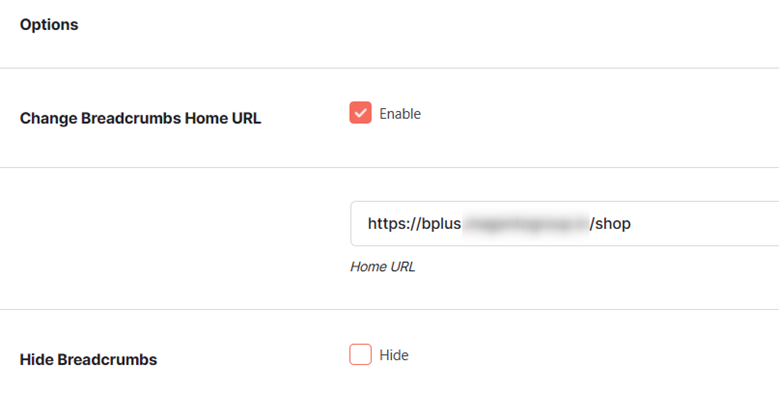Click the word "URL" in the Change Breadcrumbs label
This screenshot has height=393, width=779.
[246, 119]
